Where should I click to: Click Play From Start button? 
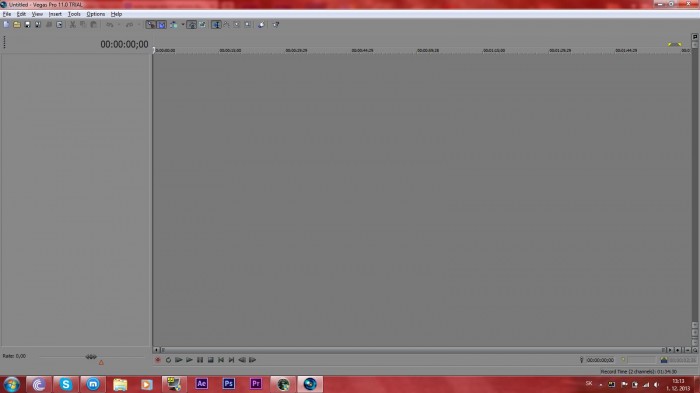click(179, 360)
